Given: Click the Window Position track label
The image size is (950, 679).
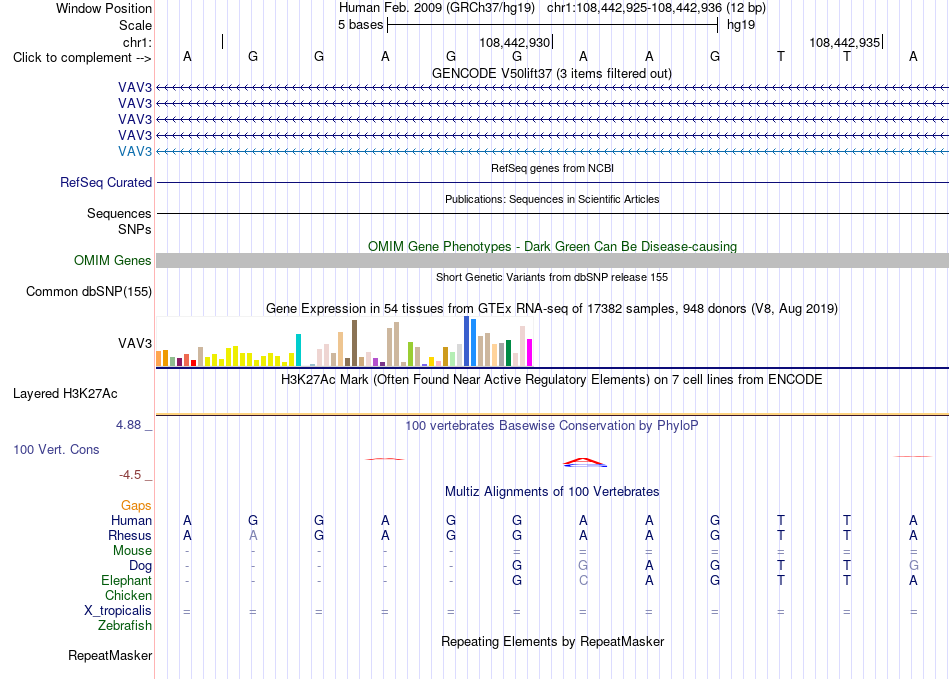Looking at the screenshot, I should 104,8.
